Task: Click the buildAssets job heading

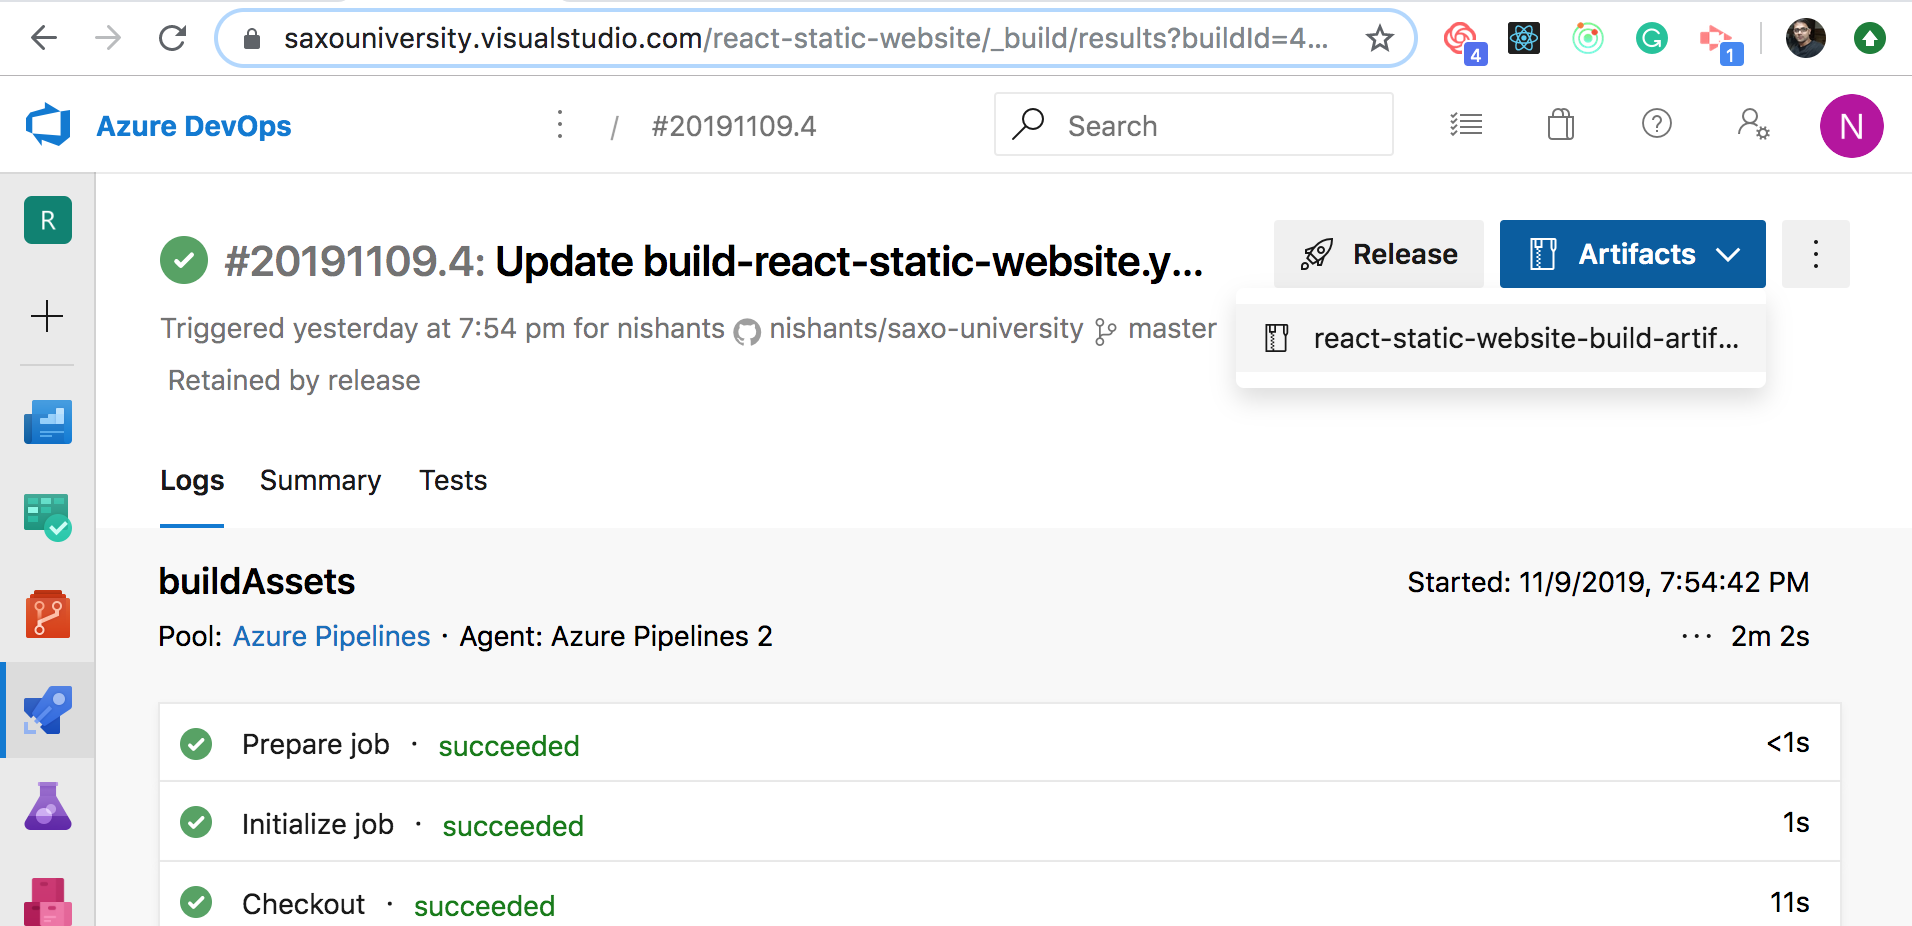Action: (257, 581)
